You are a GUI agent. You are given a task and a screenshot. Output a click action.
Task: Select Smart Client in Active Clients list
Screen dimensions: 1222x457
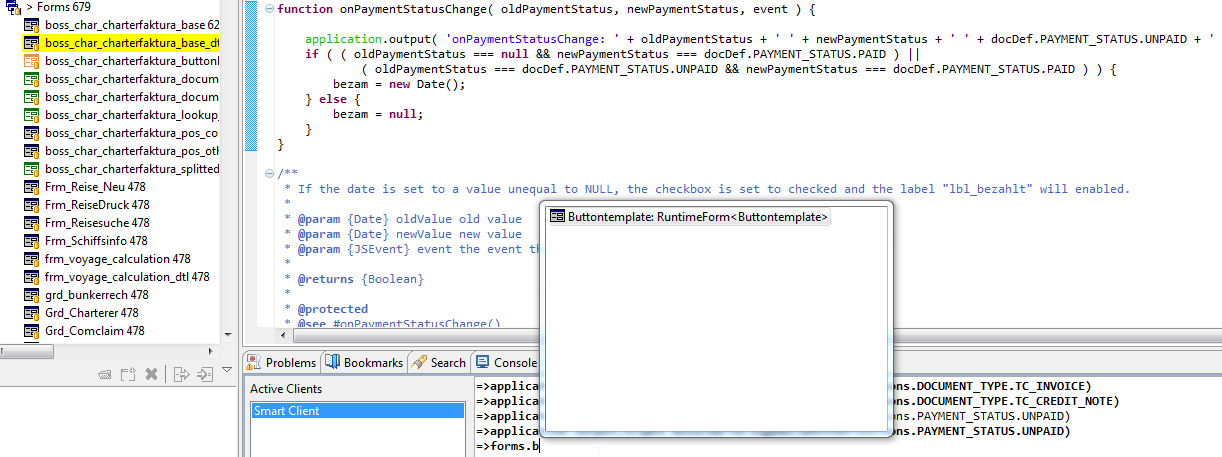357,411
